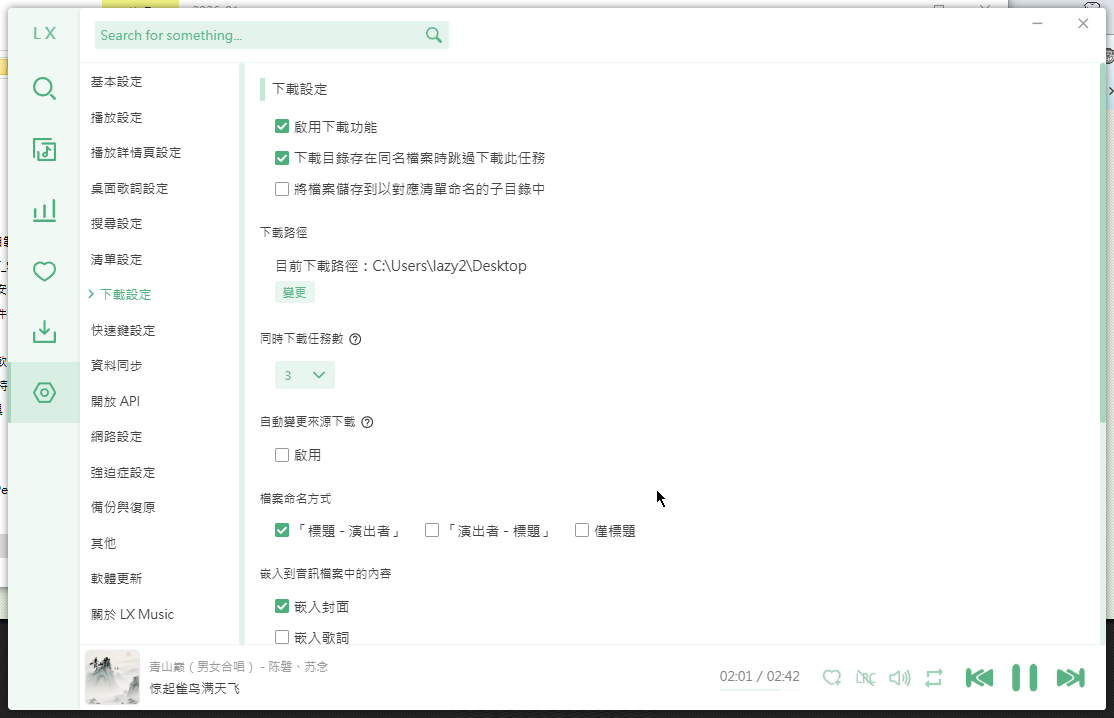Click the settings page vertical scrollbar

(1103, 241)
